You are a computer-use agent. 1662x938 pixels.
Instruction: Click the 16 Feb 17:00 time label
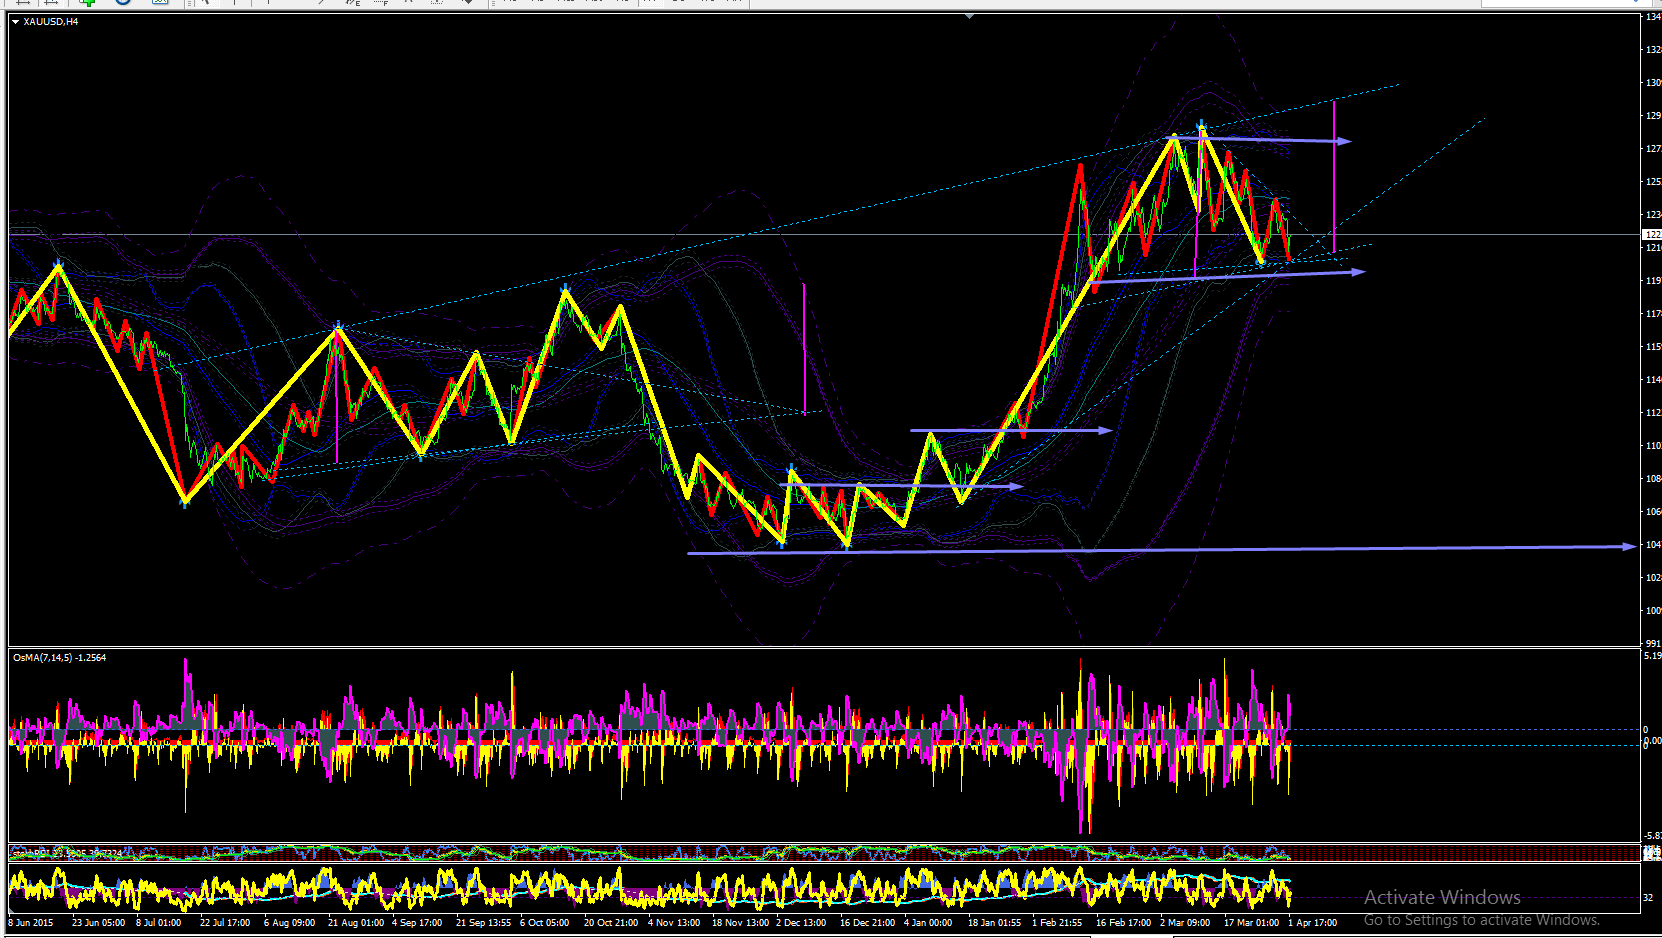point(1123,922)
